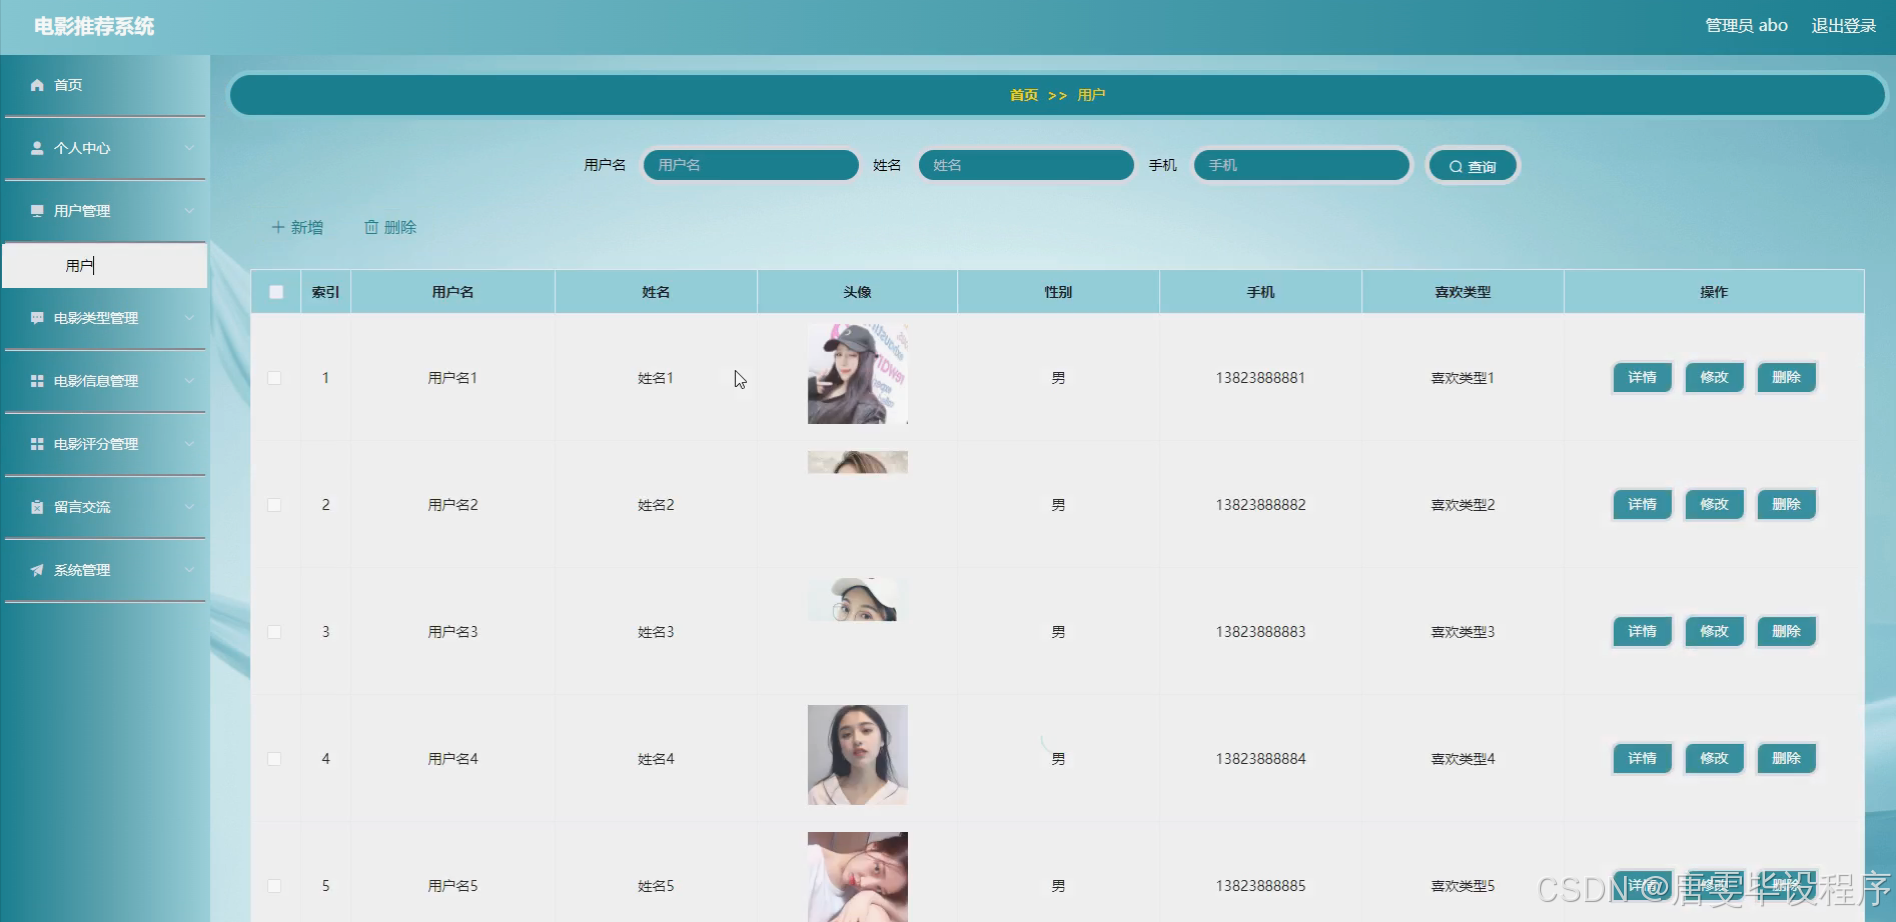Click the 首页 breadcrumb link

click(x=1024, y=95)
